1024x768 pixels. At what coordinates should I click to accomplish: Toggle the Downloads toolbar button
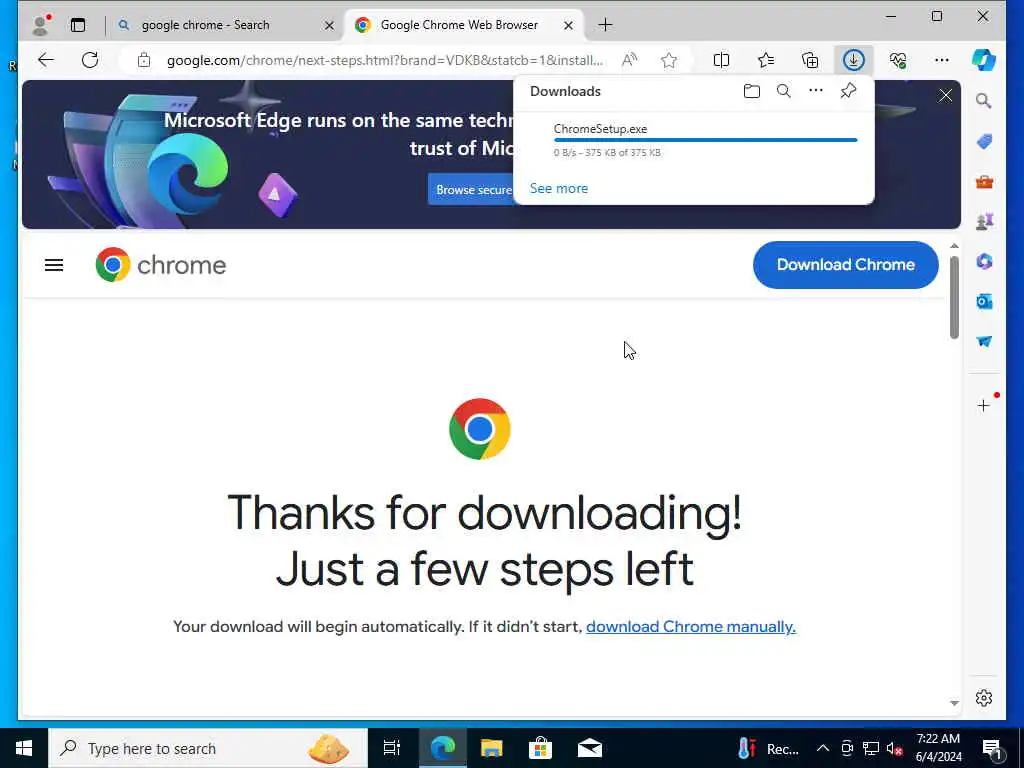[854, 60]
